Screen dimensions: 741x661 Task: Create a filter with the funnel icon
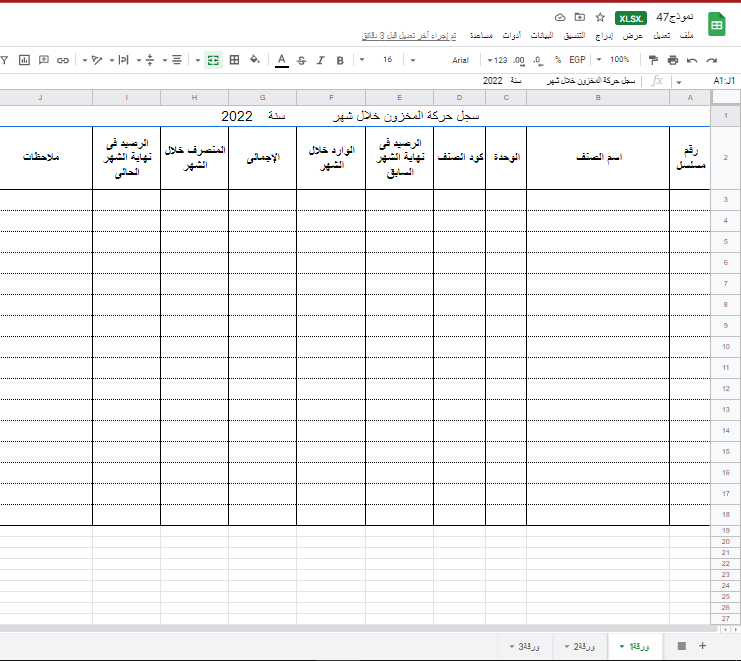pos(5,60)
